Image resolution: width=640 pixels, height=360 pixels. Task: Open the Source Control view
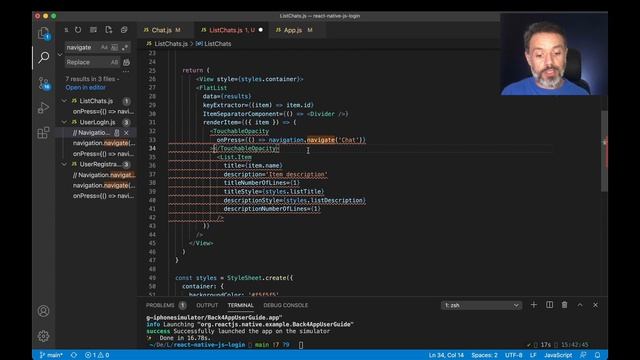tap(44, 83)
